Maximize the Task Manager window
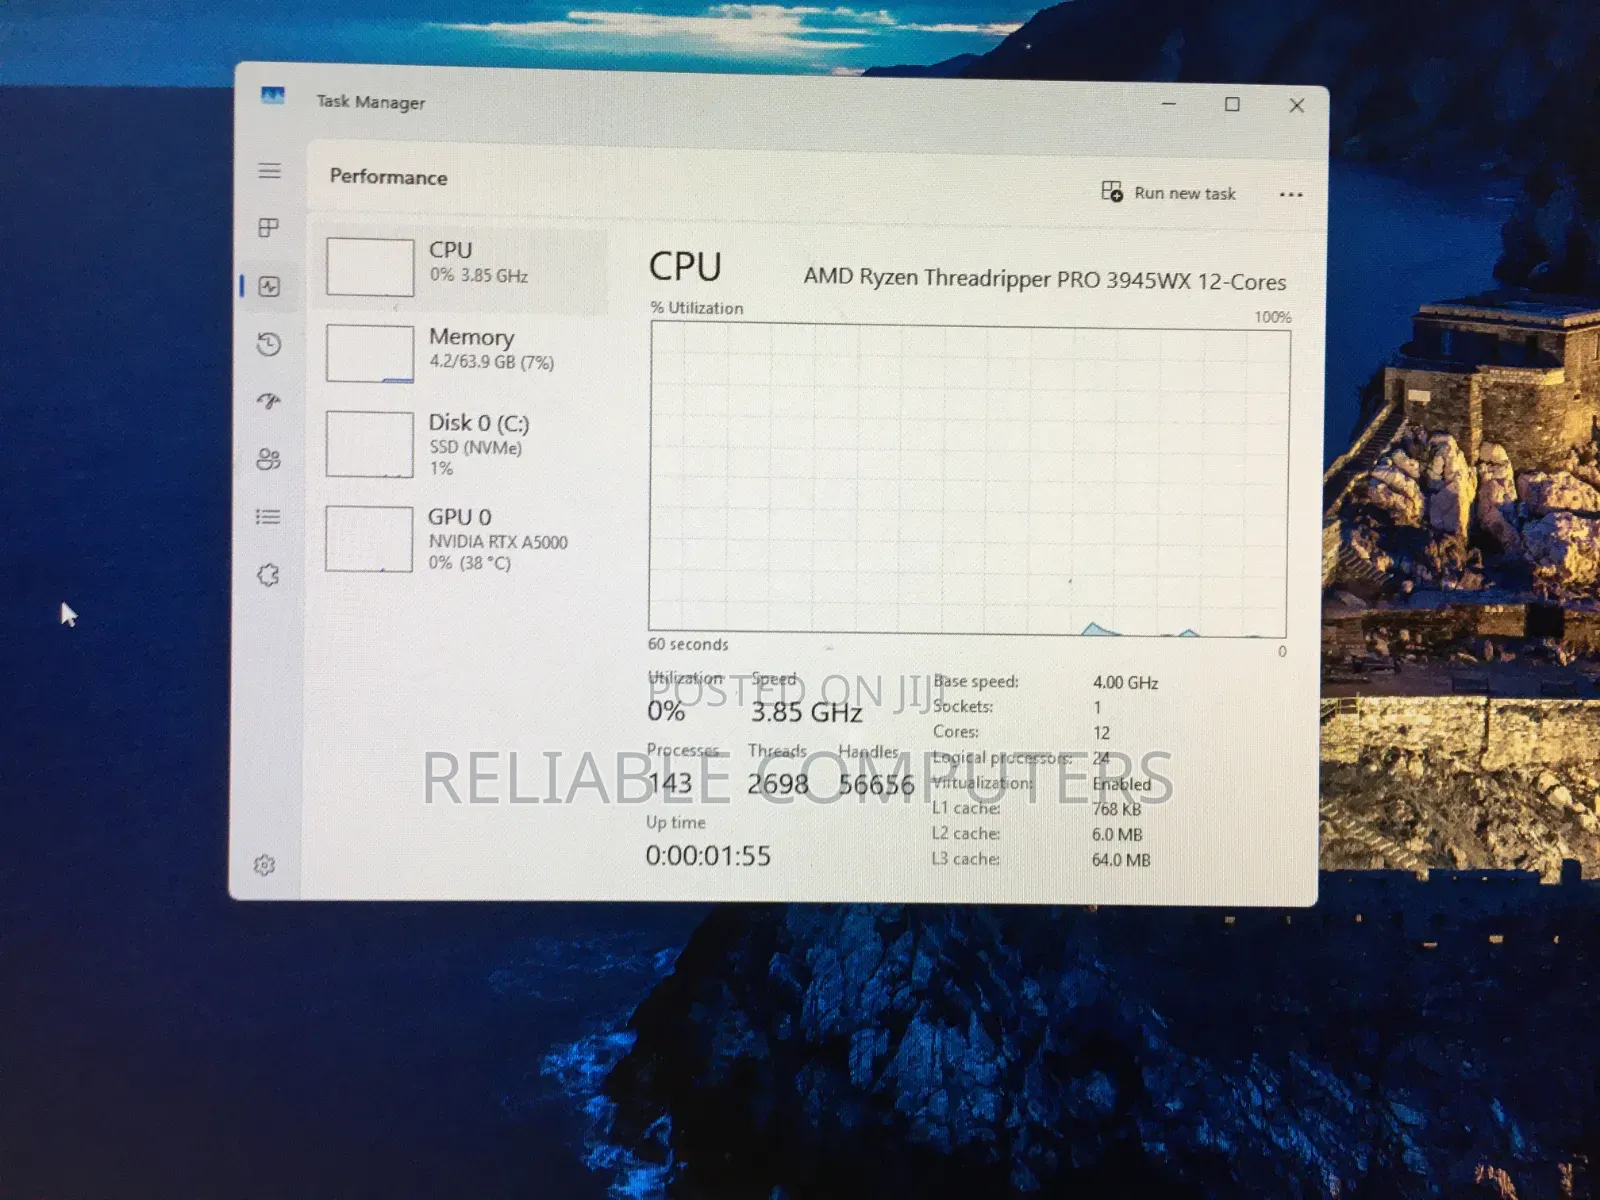The image size is (1600, 1200). [x=1232, y=104]
